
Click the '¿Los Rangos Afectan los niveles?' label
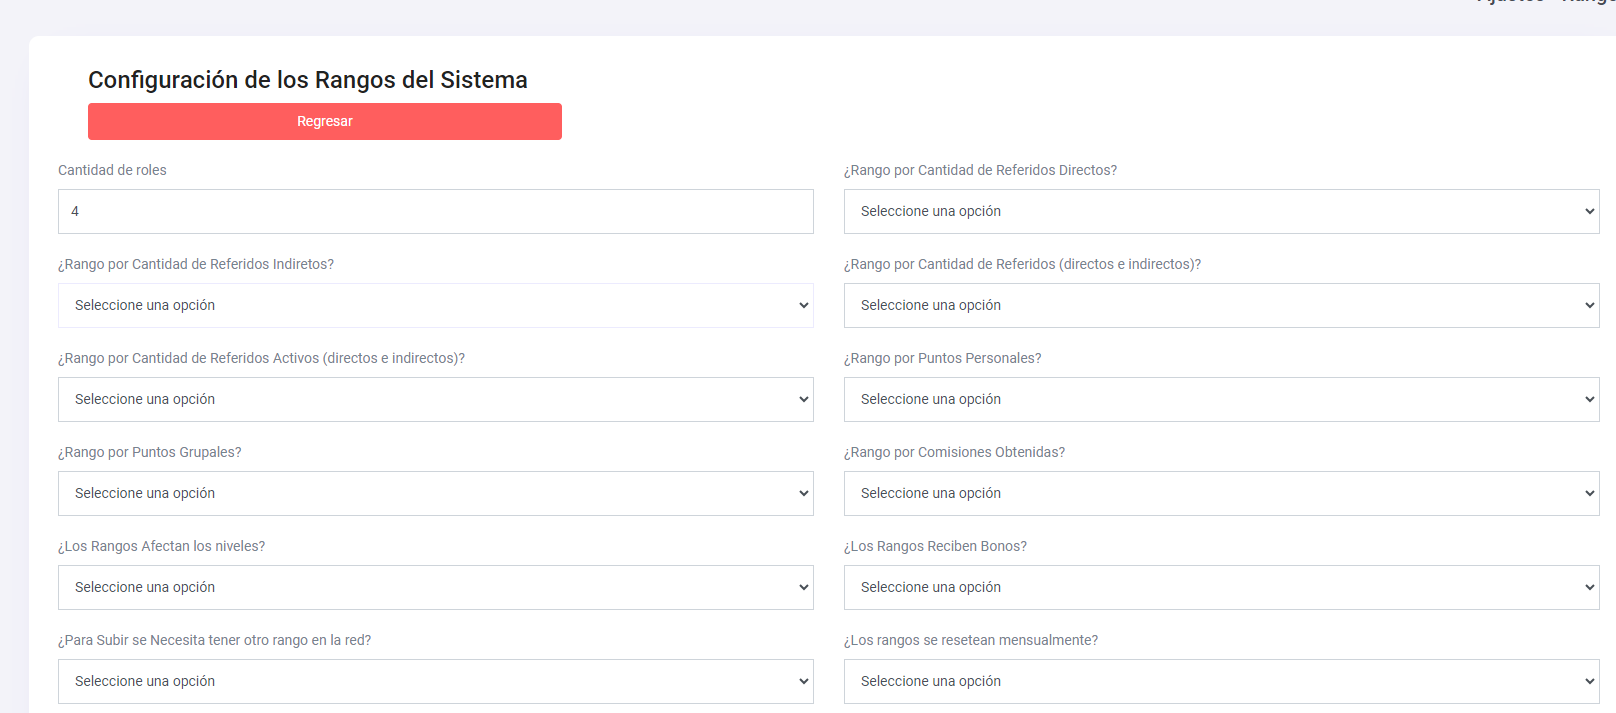pos(161,546)
